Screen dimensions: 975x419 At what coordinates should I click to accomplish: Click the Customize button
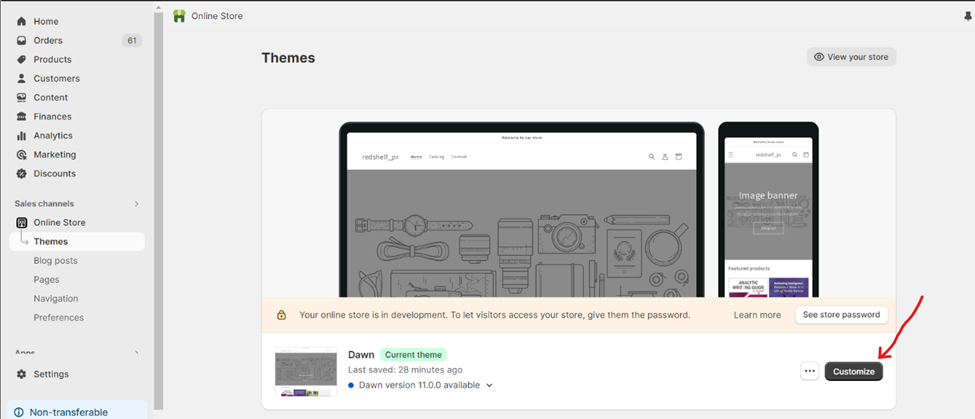[x=853, y=371]
